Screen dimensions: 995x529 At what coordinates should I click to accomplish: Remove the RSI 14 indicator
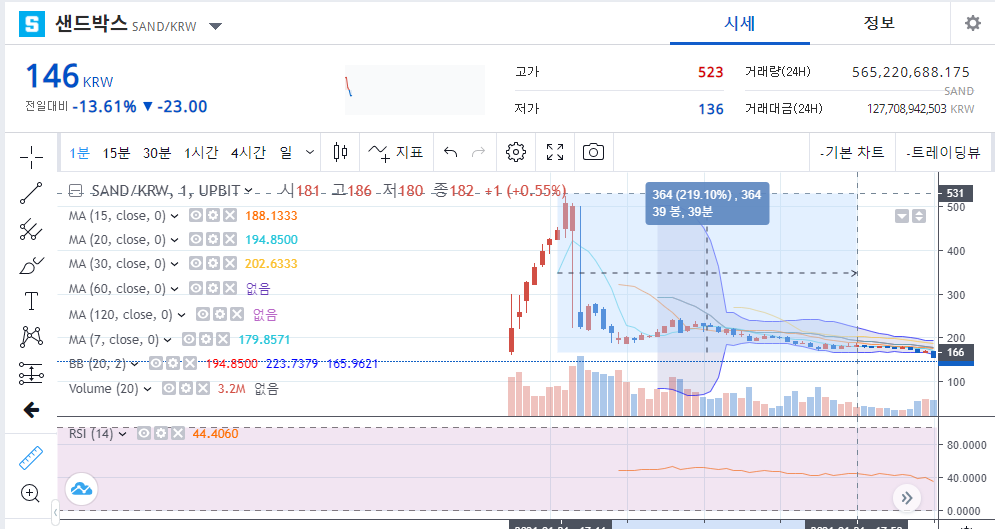178,433
